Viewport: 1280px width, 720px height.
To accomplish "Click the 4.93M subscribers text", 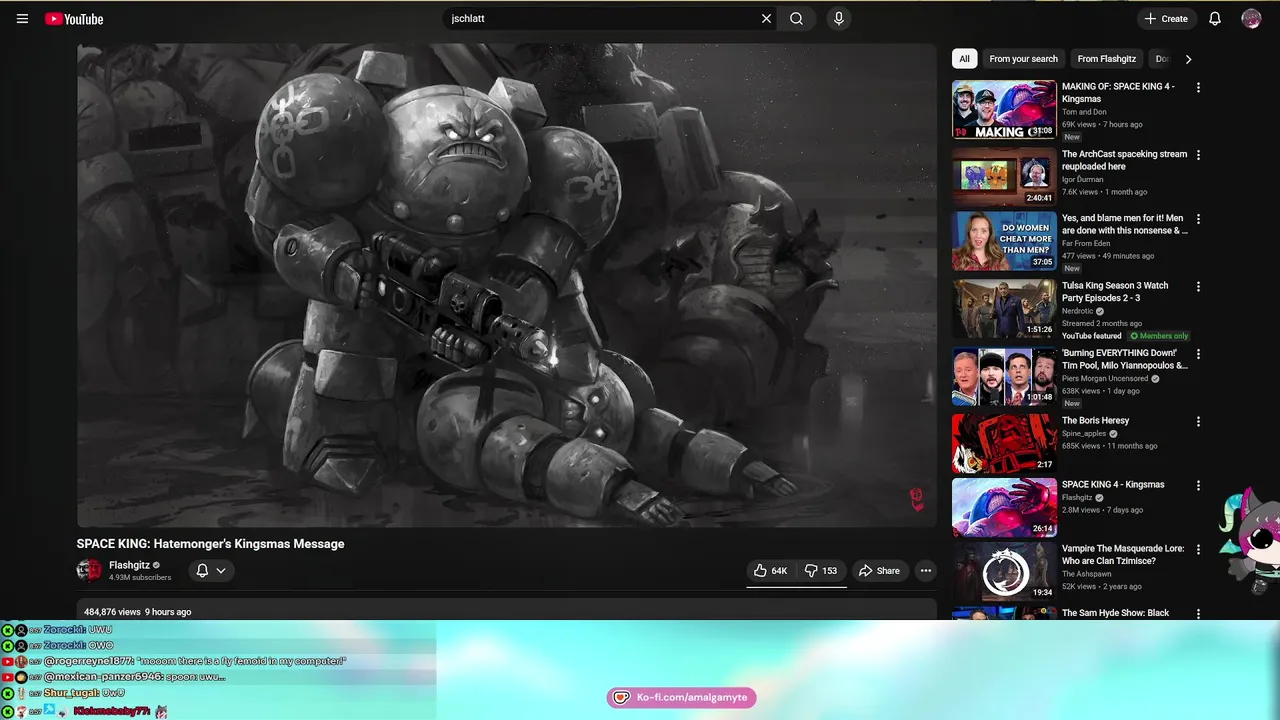I will click(x=140, y=578).
